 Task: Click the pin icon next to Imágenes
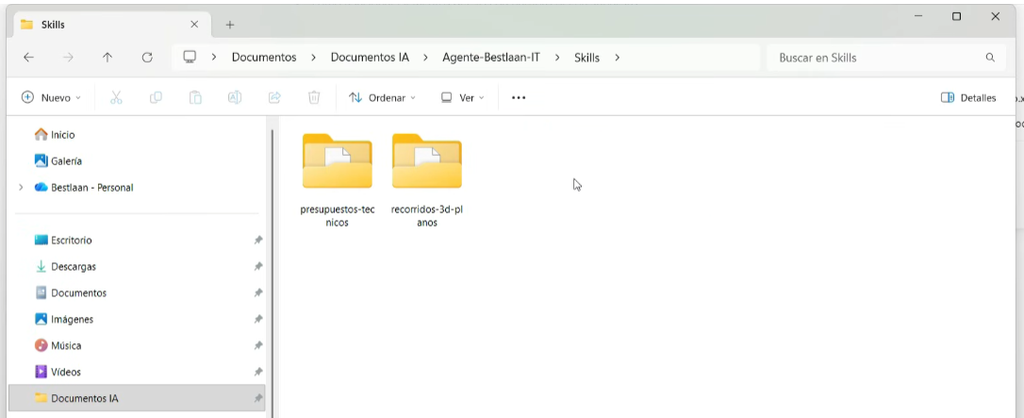[x=258, y=319]
